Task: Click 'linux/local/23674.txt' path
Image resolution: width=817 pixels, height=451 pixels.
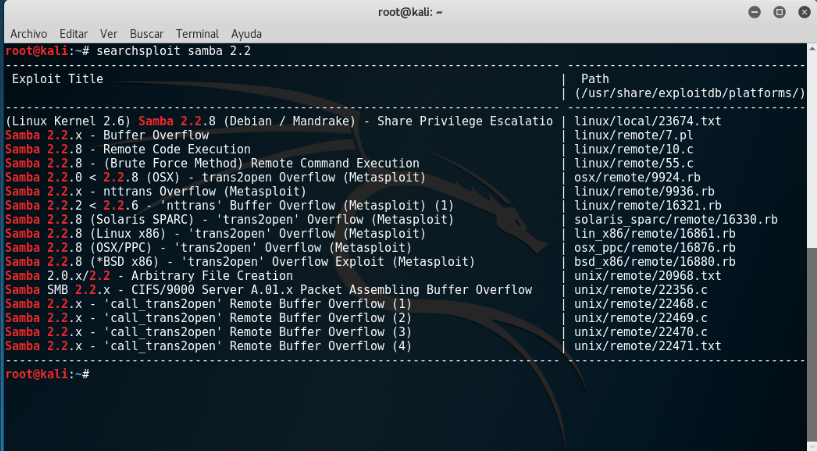Action: (x=648, y=121)
